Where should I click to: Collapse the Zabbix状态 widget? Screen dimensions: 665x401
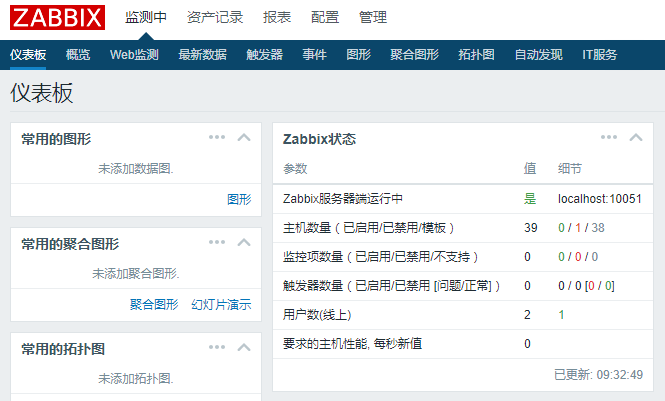click(x=636, y=137)
